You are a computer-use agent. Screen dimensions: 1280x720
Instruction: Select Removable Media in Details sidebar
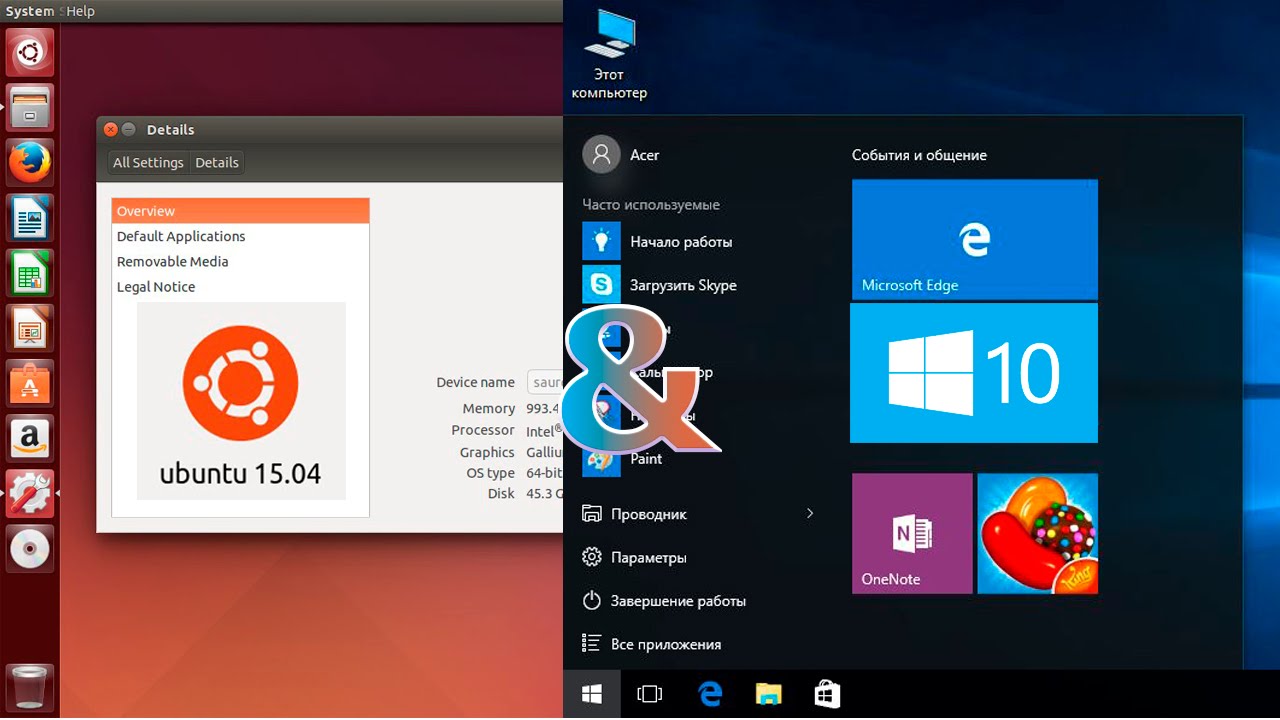coord(240,261)
